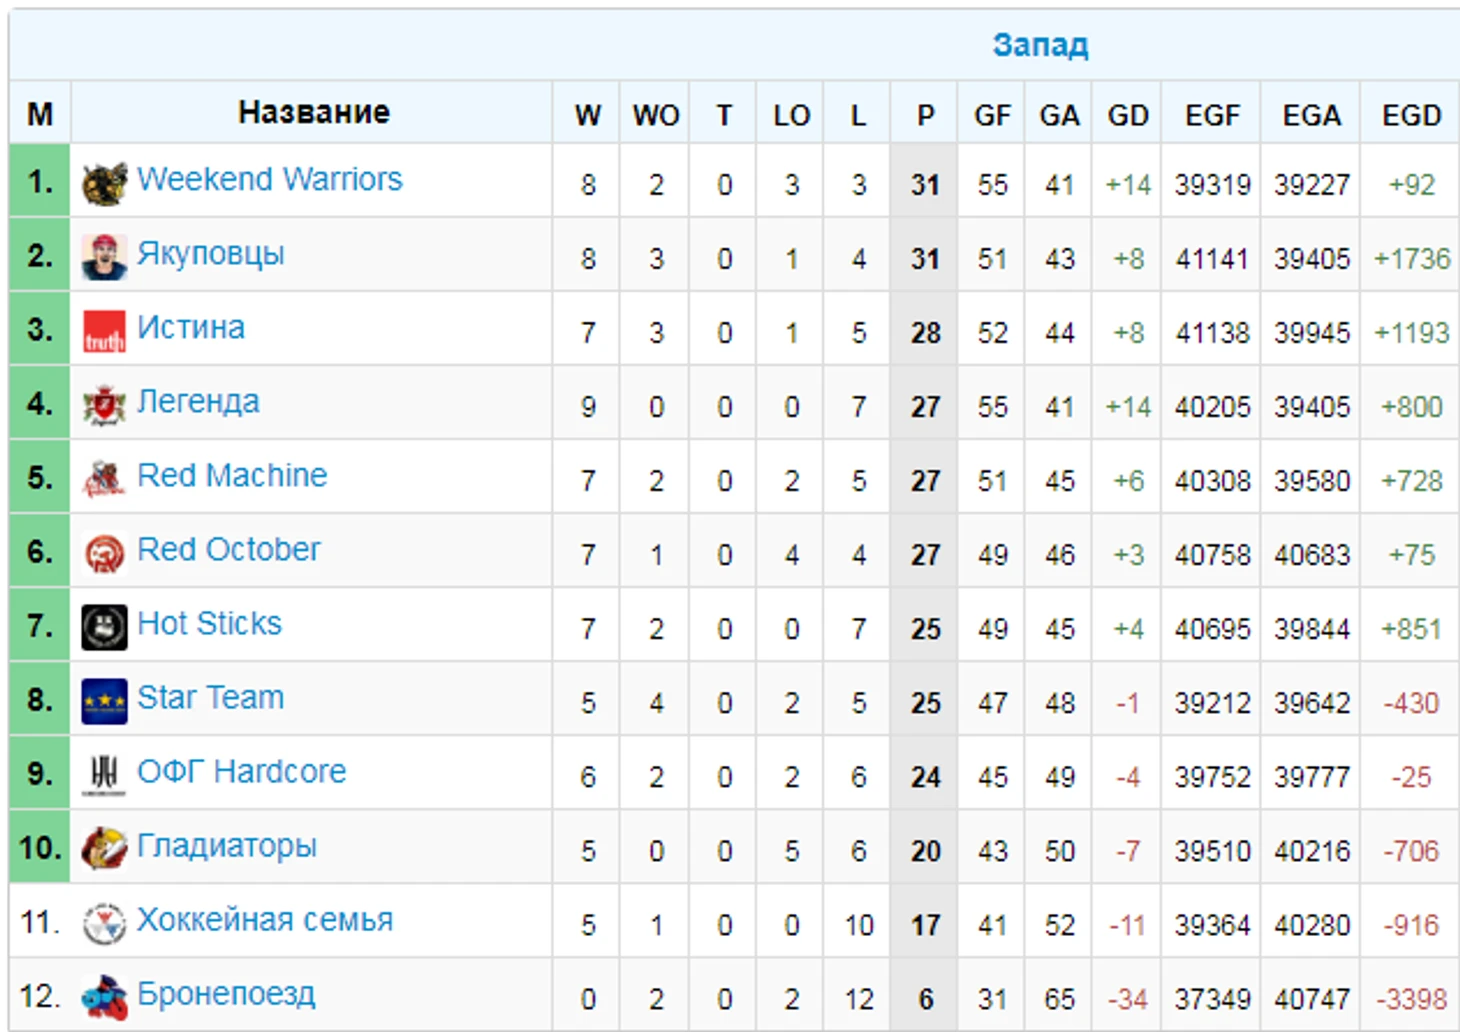
Task: Open the Гладиаторы team link
Action: pos(226,845)
